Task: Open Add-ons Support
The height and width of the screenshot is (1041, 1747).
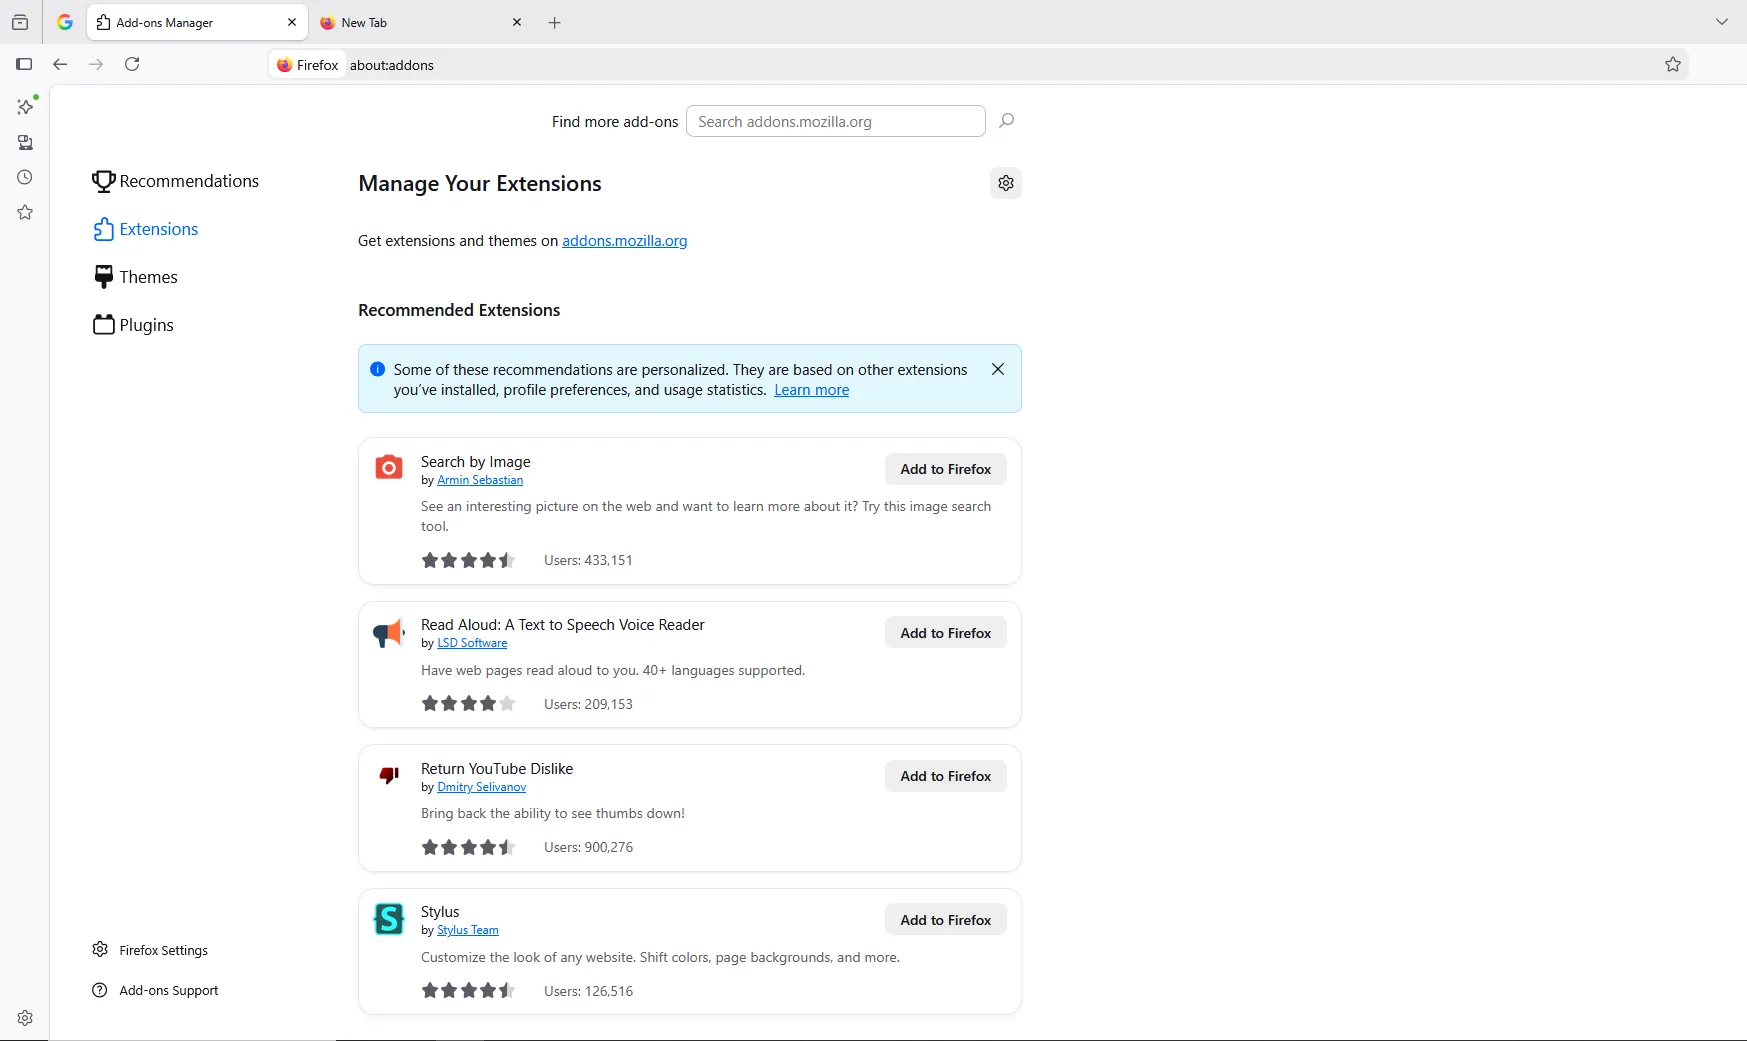Action: click(155, 990)
